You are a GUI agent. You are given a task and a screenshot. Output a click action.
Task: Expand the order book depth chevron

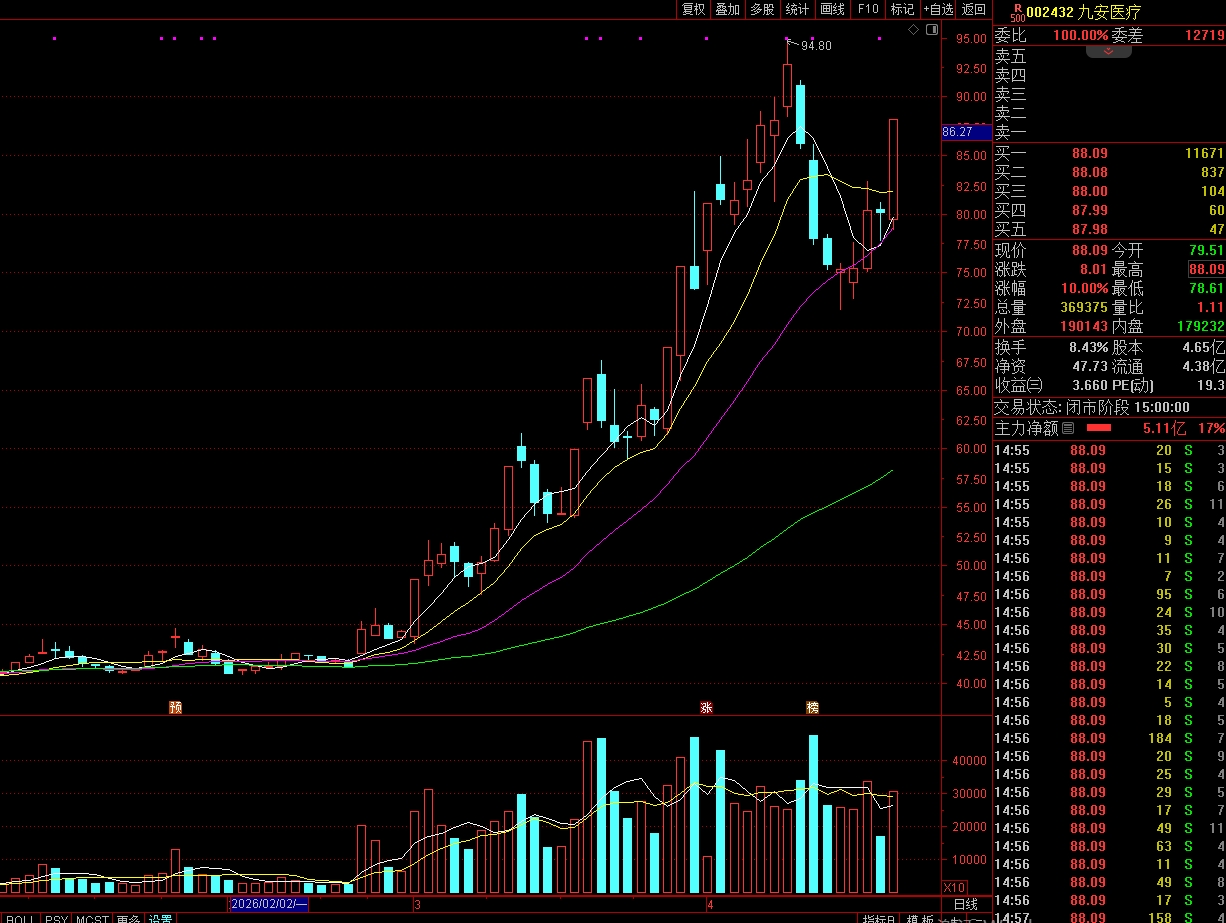pos(1108,50)
